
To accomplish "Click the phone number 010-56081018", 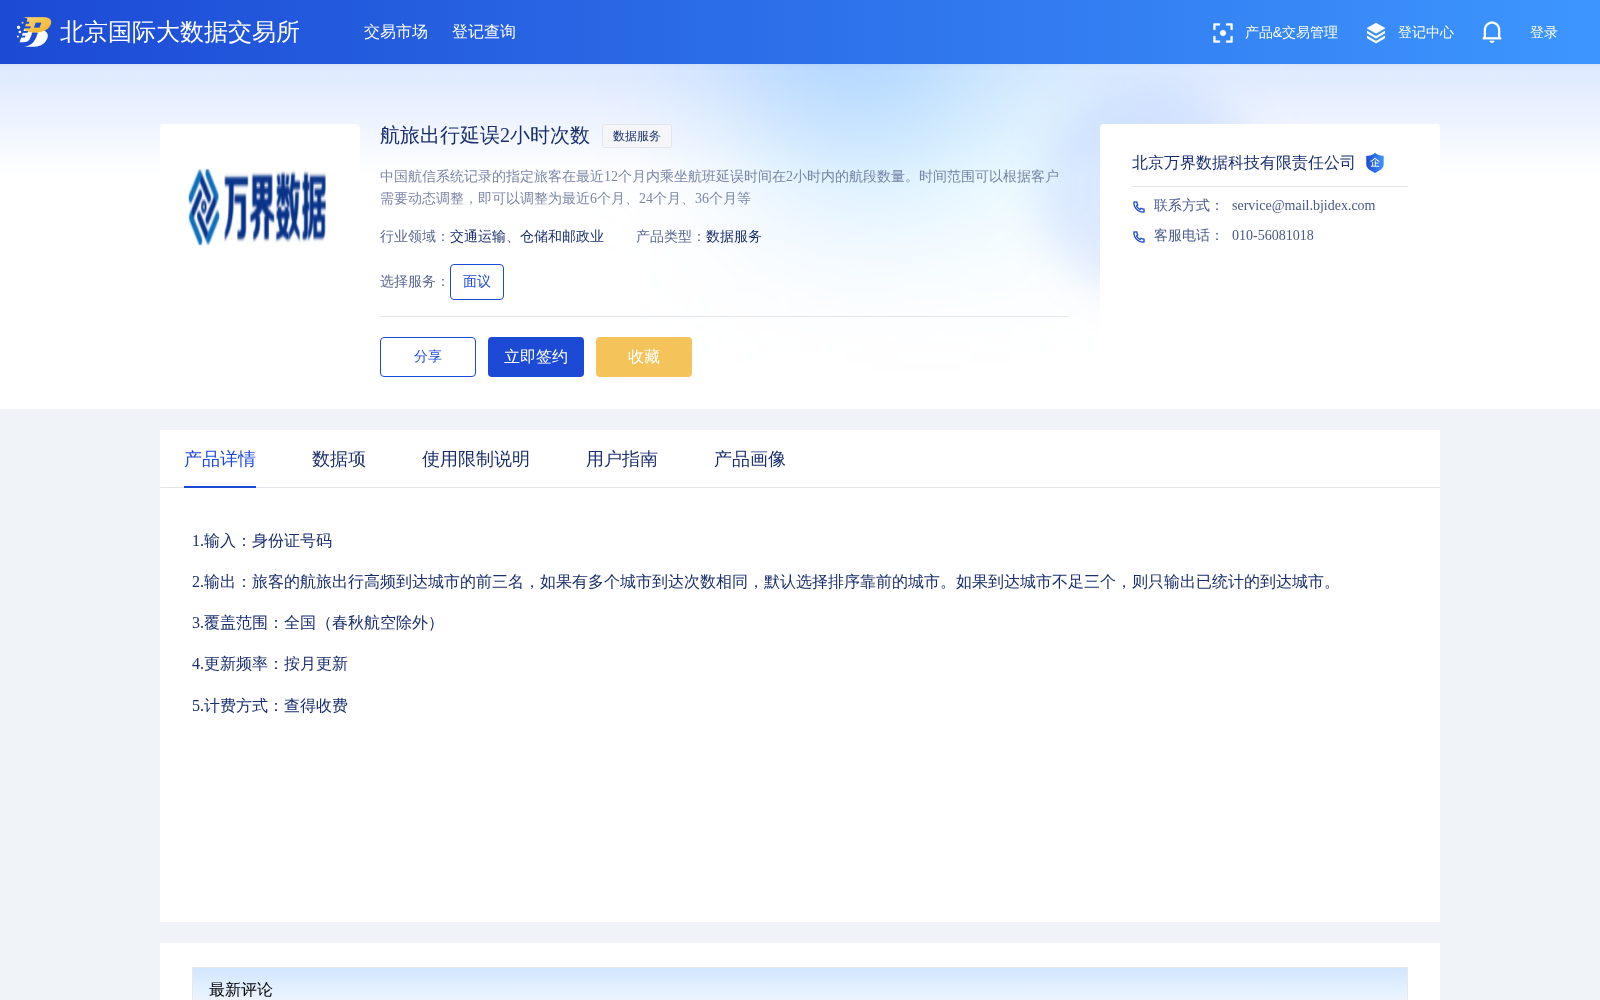I will pos(1273,236).
